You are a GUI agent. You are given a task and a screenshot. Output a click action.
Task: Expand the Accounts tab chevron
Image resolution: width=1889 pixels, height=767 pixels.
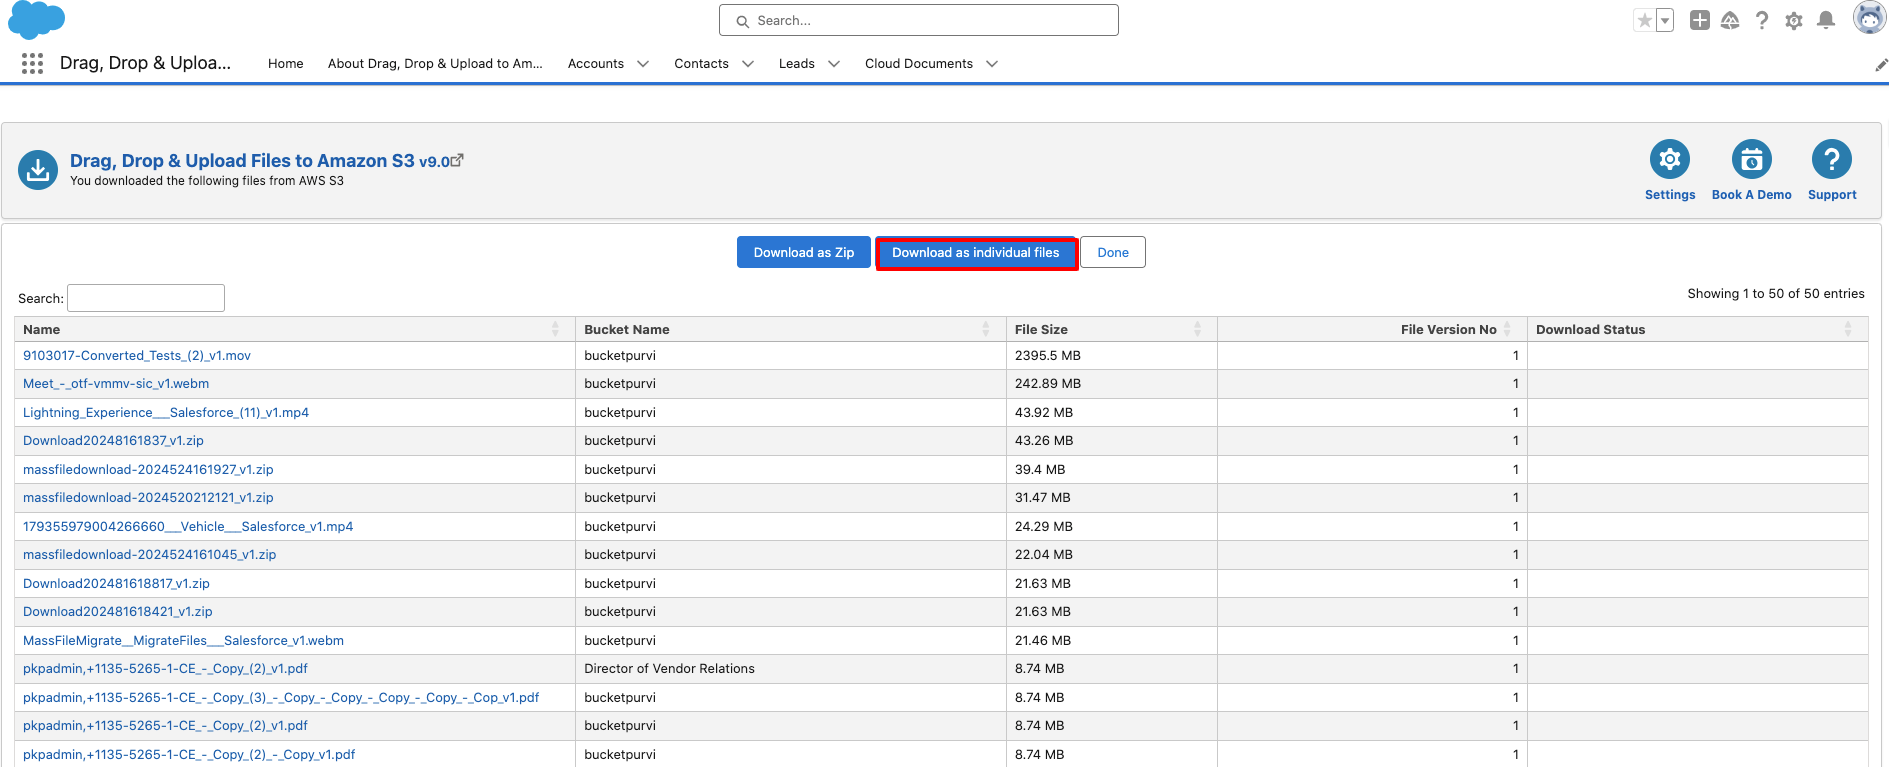tap(643, 64)
